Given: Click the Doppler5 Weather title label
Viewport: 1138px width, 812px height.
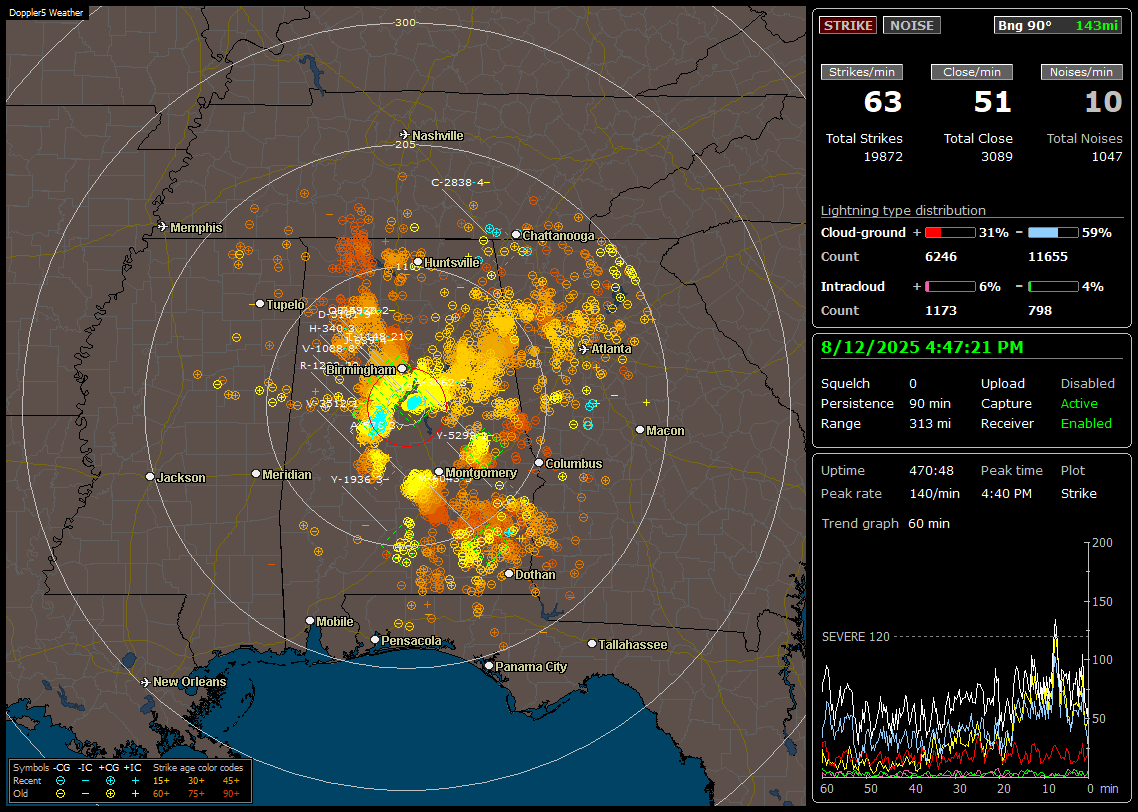Looking at the screenshot, I should pyautogui.click(x=46, y=12).
